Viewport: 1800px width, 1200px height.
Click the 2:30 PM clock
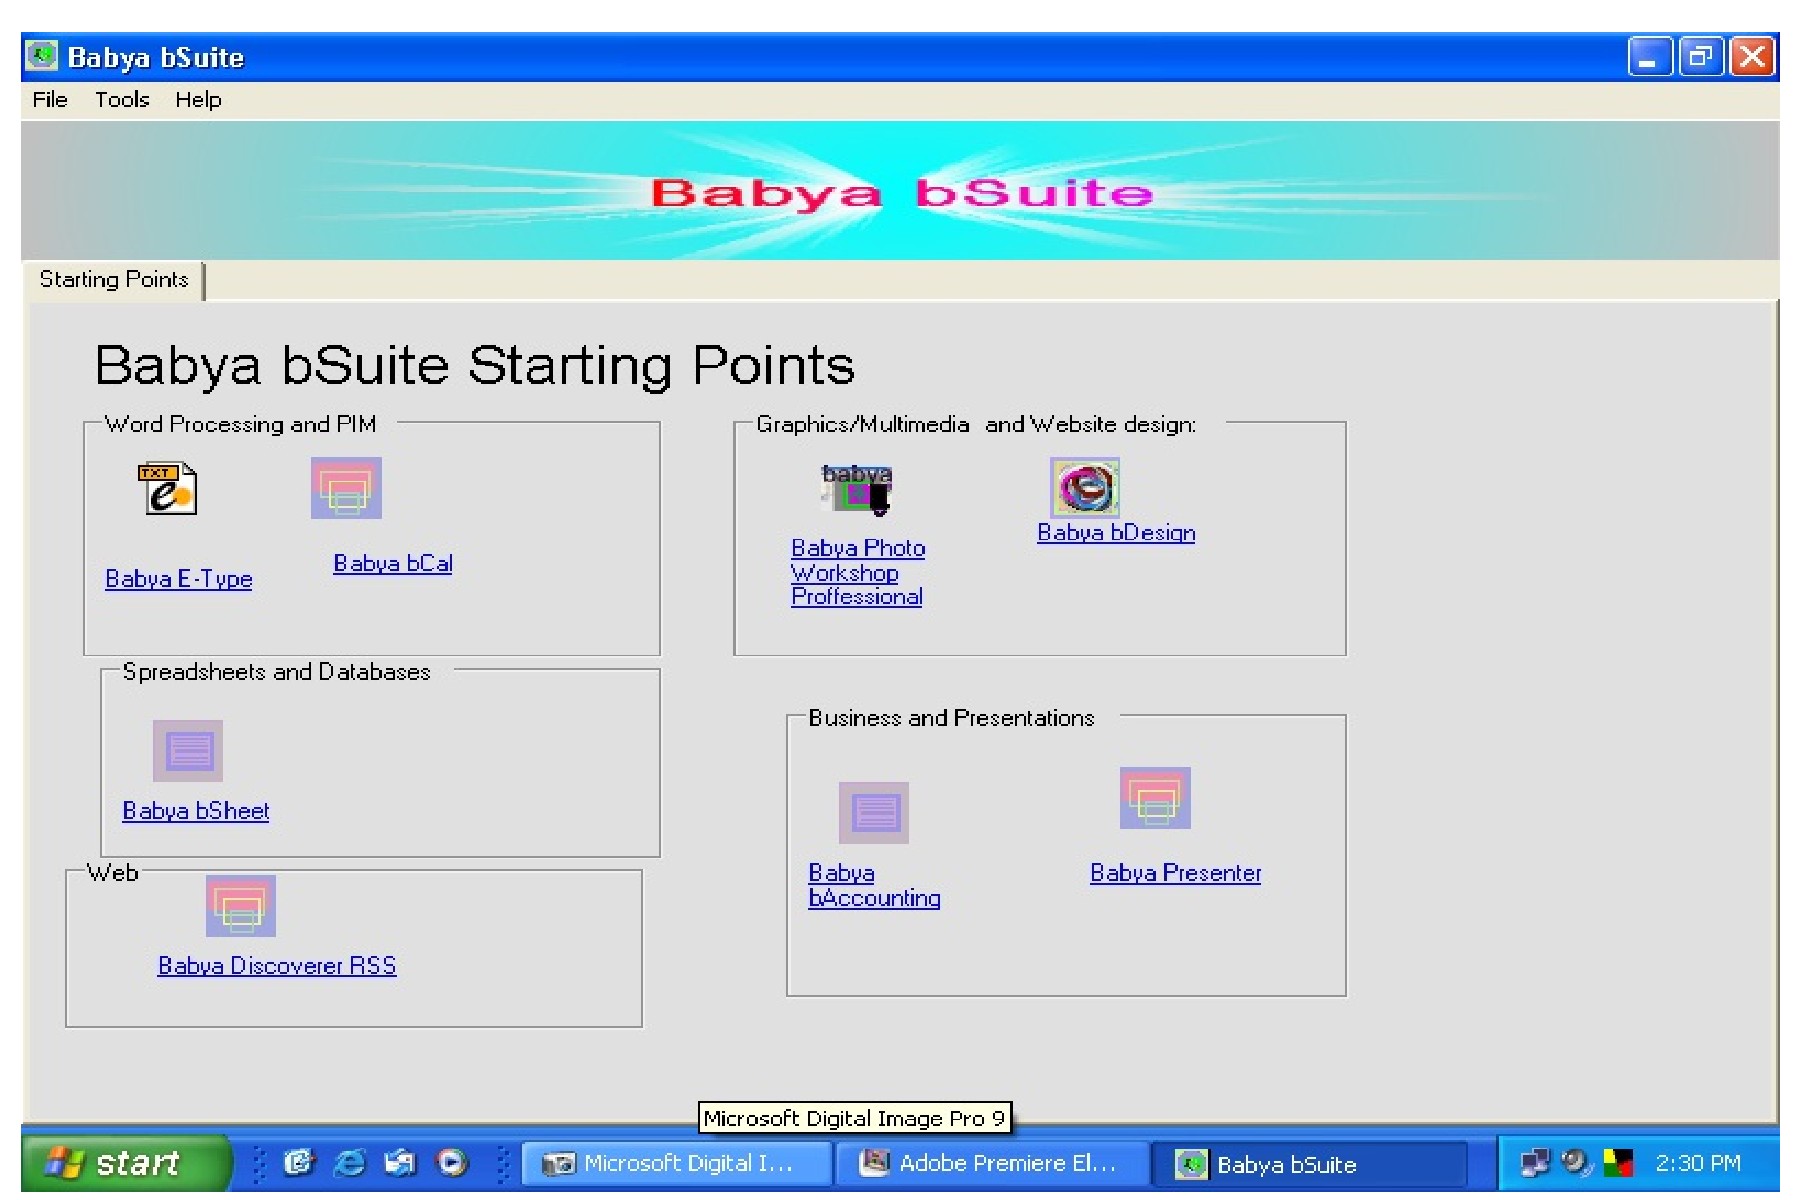[x=1698, y=1164]
